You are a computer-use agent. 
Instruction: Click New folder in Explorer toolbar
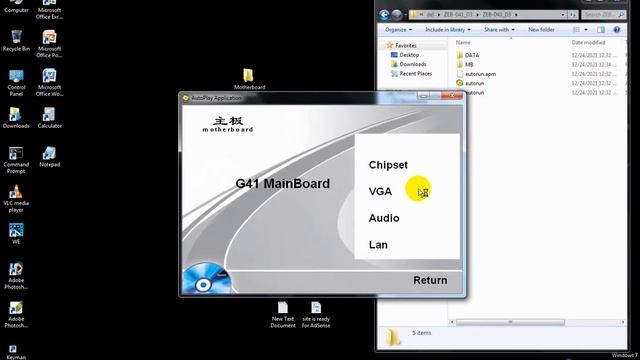[541, 30]
